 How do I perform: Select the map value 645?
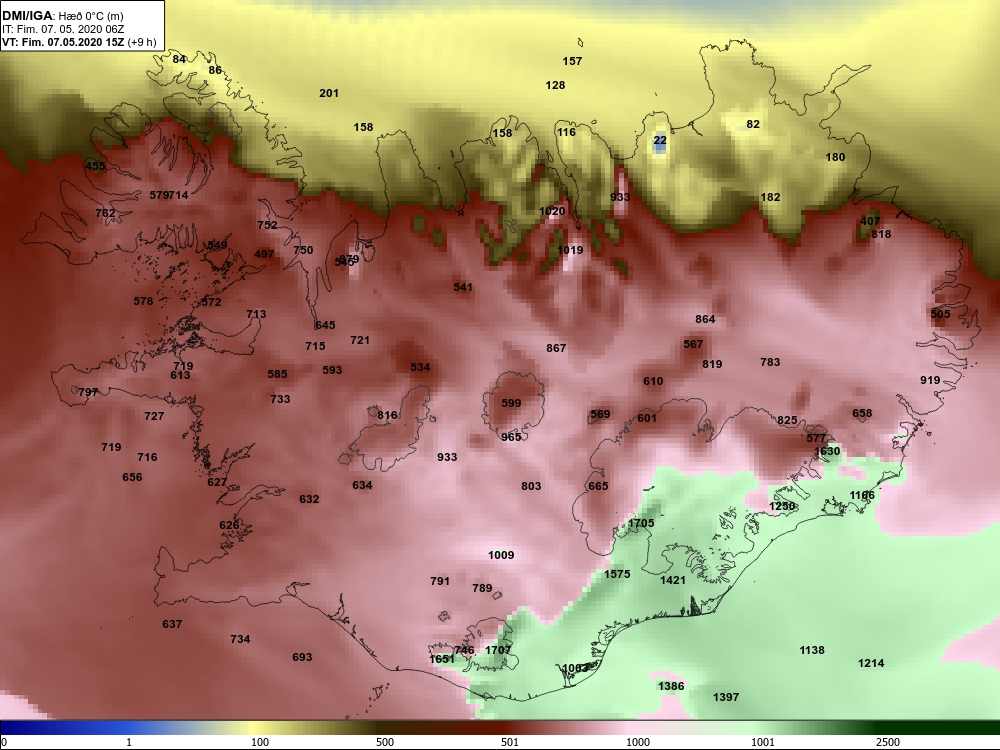(x=325, y=325)
